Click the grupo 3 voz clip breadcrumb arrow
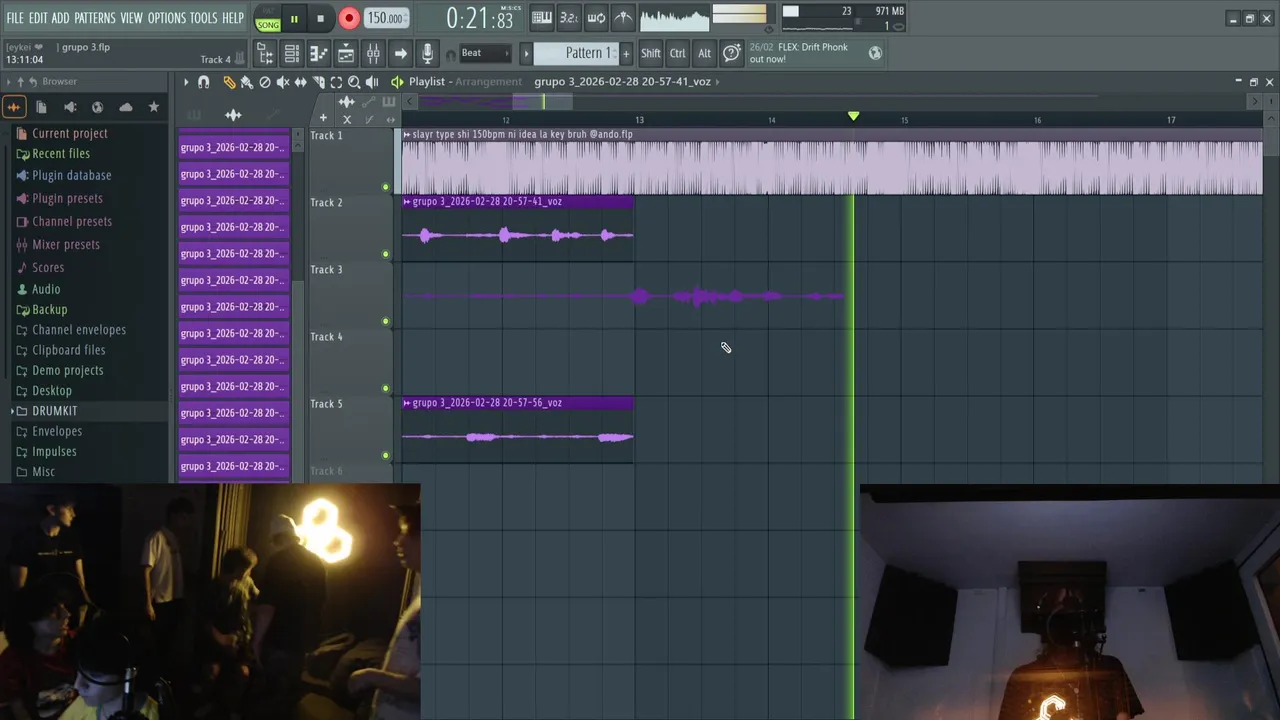 click(717, 82)
